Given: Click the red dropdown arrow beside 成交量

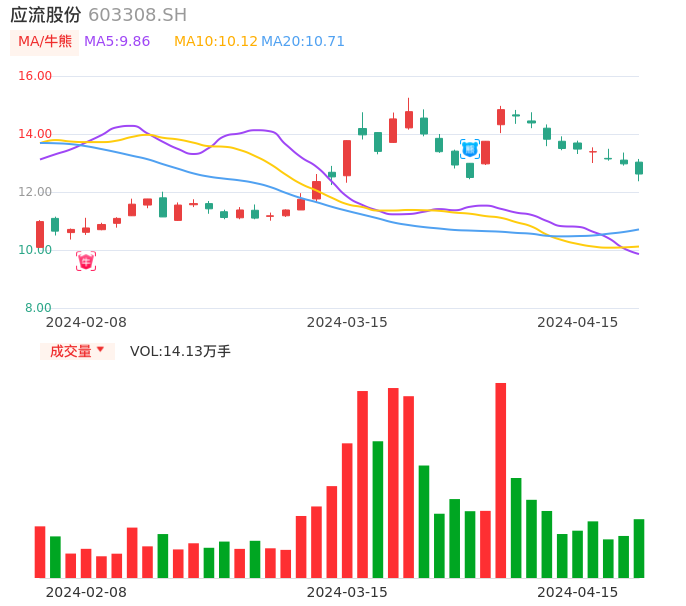Looking at the screenshot, I should point(100,350).
